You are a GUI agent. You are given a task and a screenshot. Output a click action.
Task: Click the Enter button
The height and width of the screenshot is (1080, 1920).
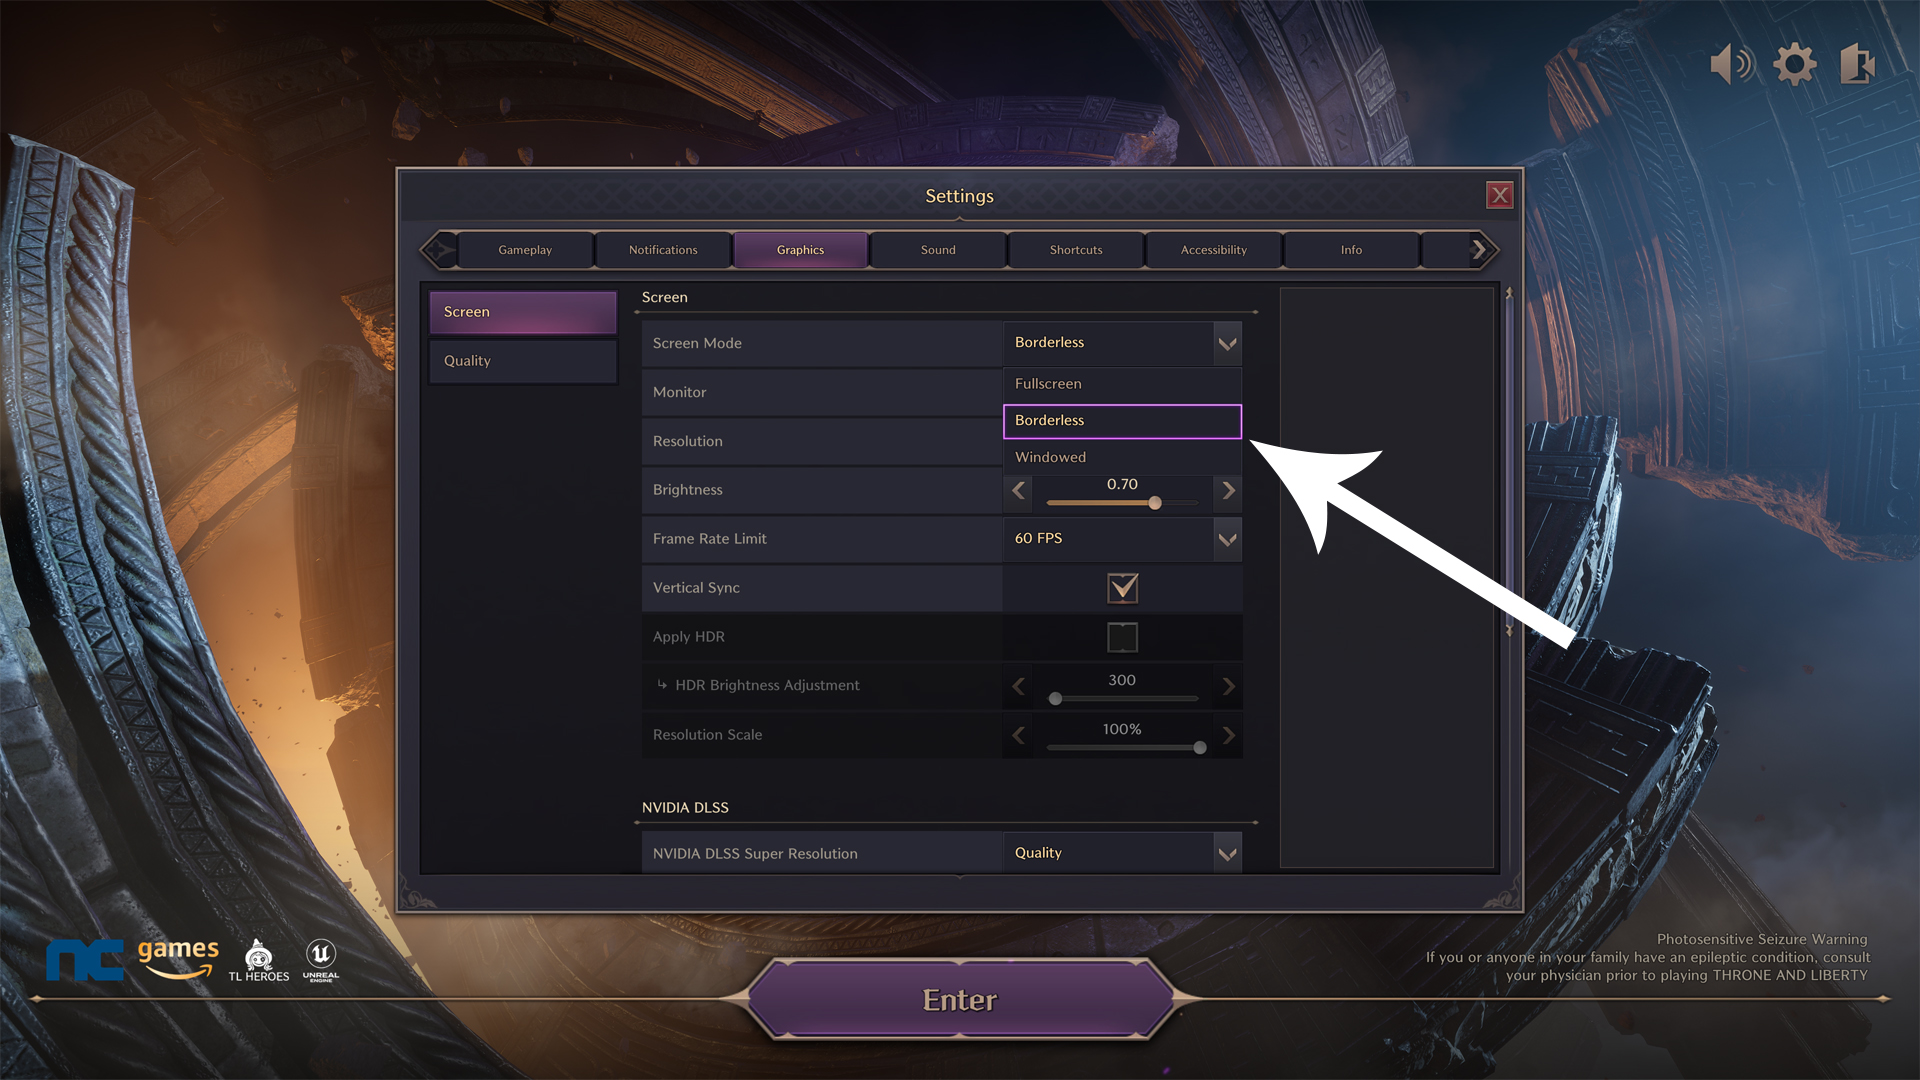coord(960,998)
